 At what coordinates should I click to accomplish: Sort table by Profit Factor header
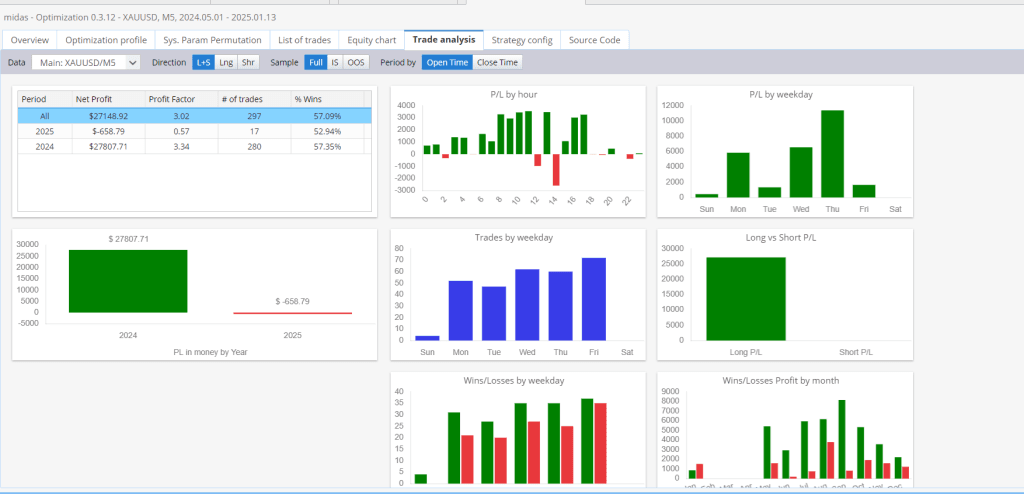181,99
